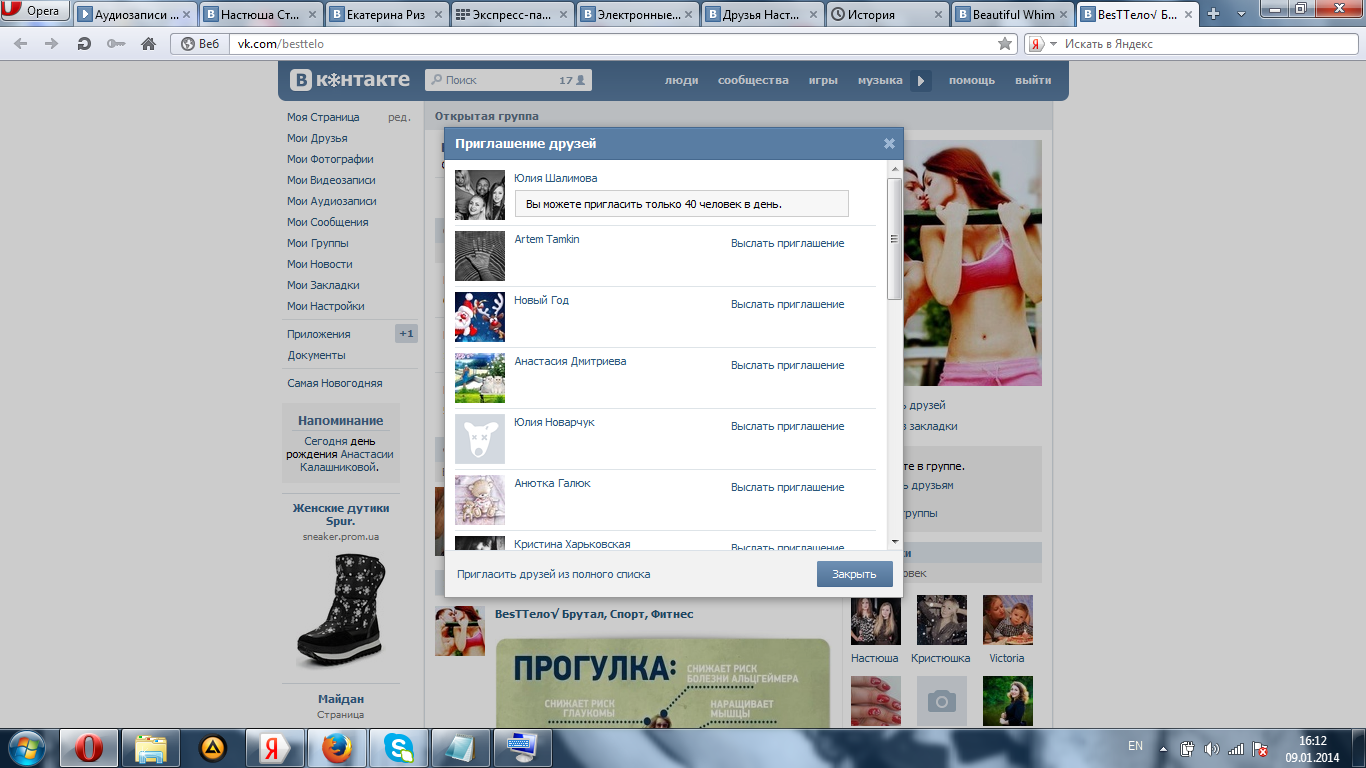The width and height of the screenshot is (1366, 768).
Task: Open Opera from the taskbar
Action: click(x=89, y=747)
